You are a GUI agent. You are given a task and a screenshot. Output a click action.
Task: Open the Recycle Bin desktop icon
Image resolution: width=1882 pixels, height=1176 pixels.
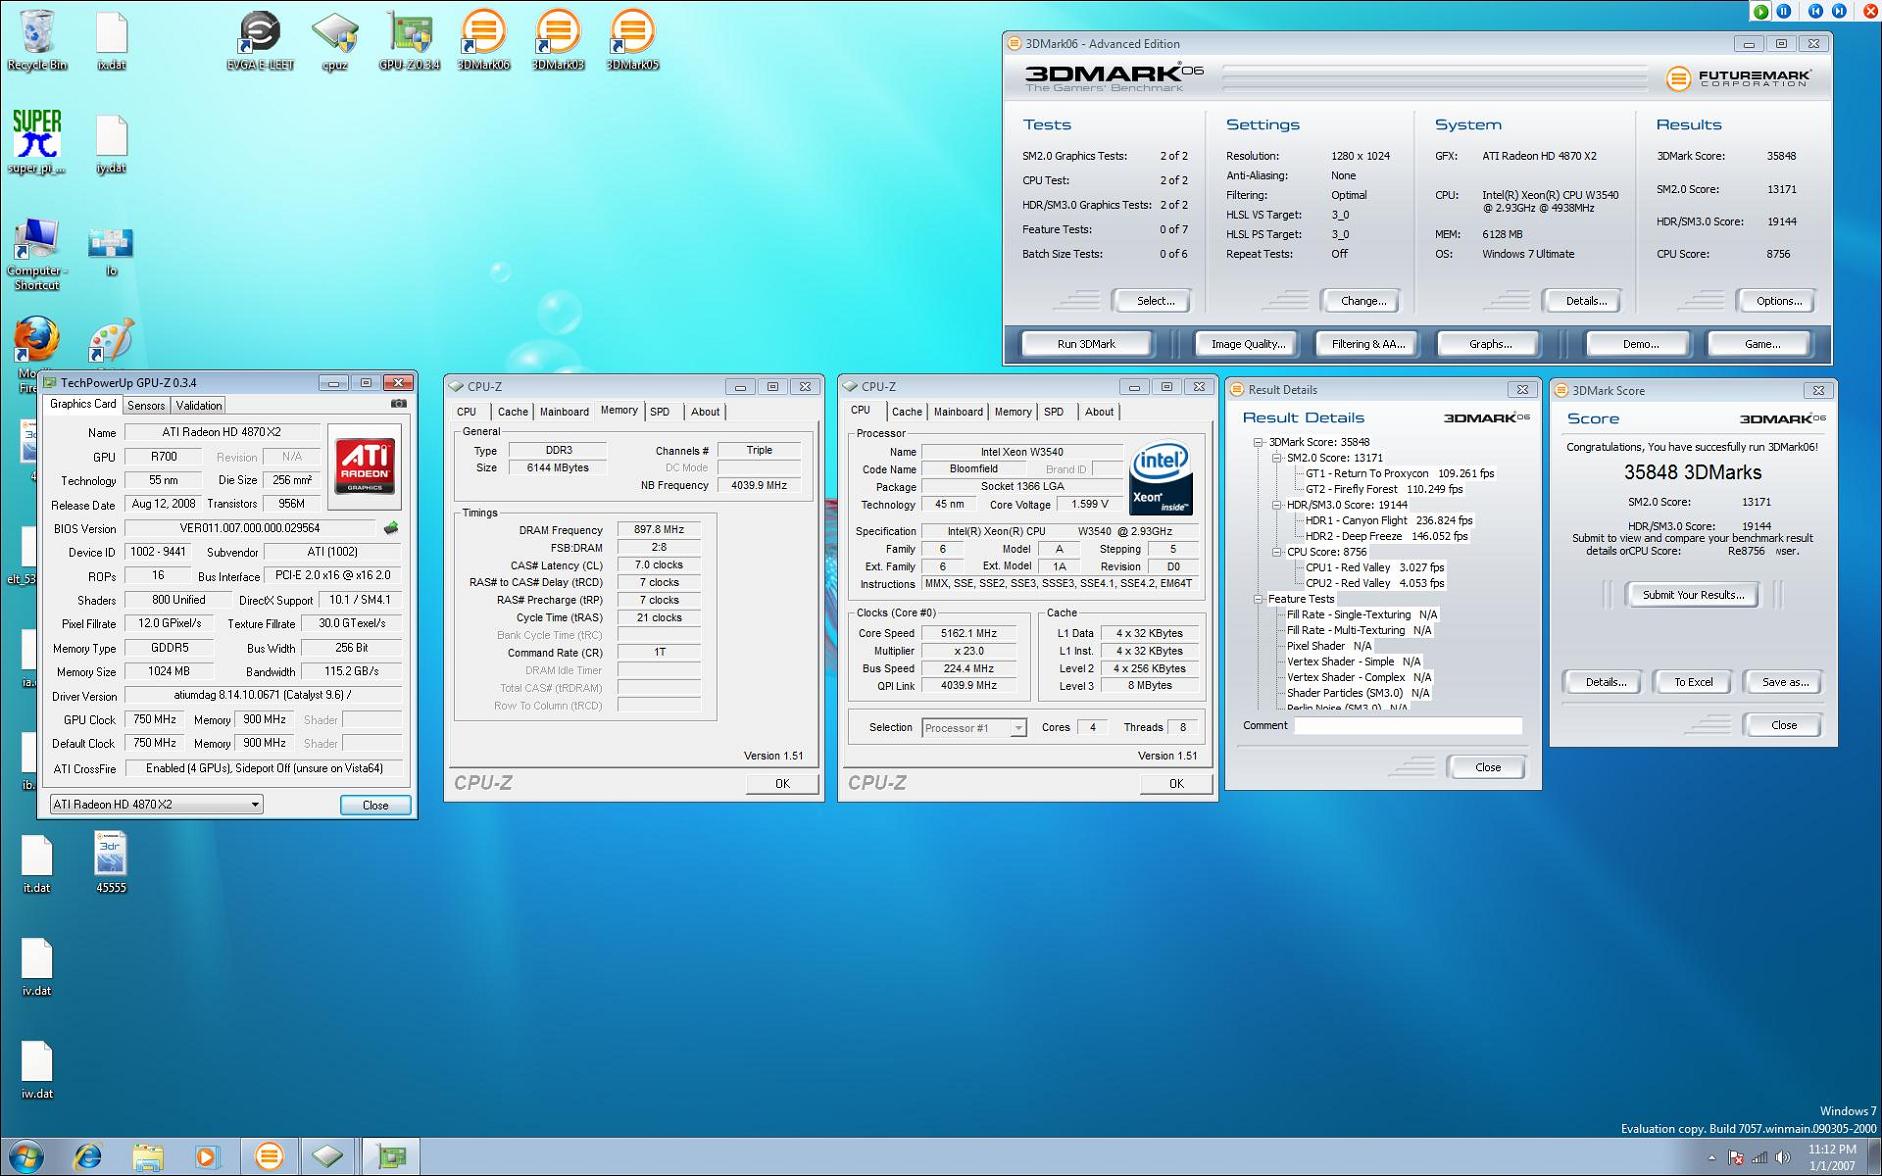[36, 40]
